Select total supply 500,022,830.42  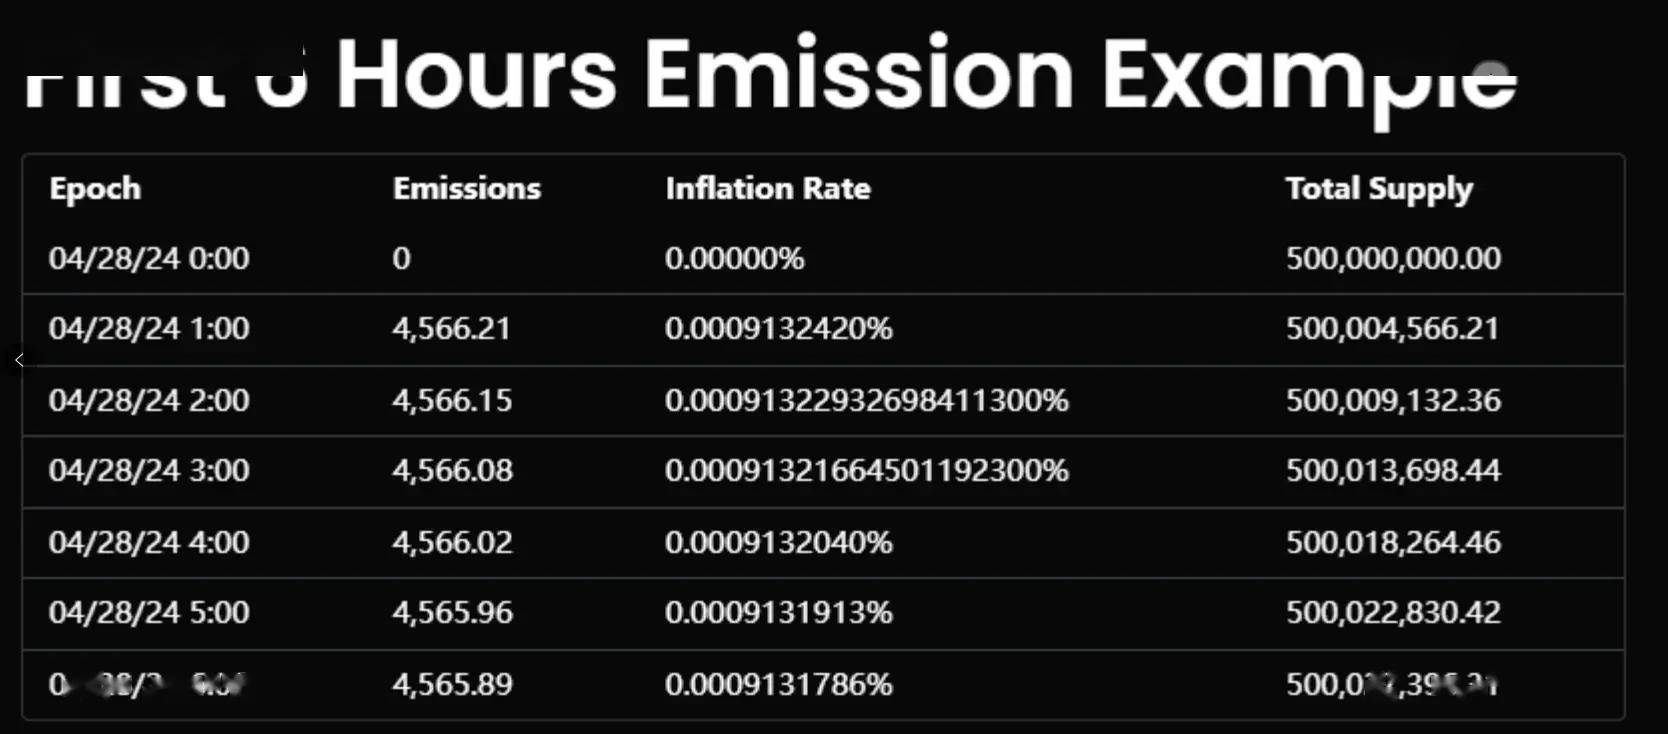coord(1393,612)
